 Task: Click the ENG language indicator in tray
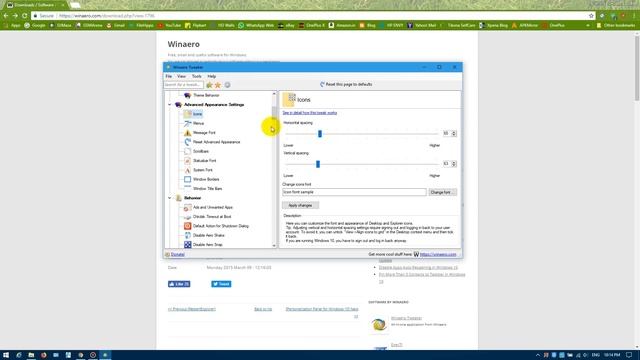pos(596,355)
